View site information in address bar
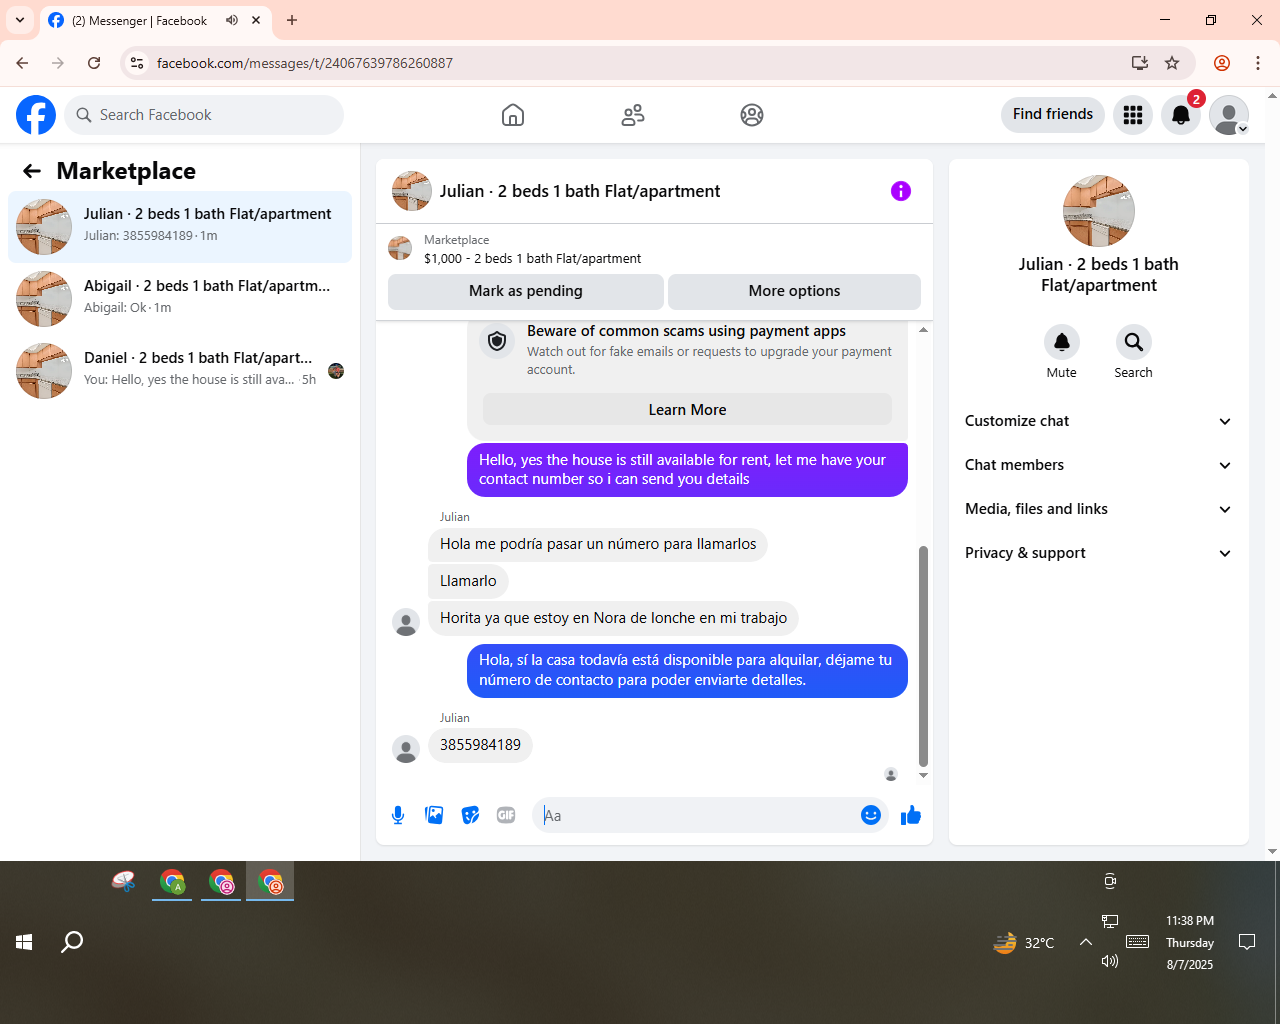The width and height of the screenshot is (1280, 1024). click(x=137, y=63)
